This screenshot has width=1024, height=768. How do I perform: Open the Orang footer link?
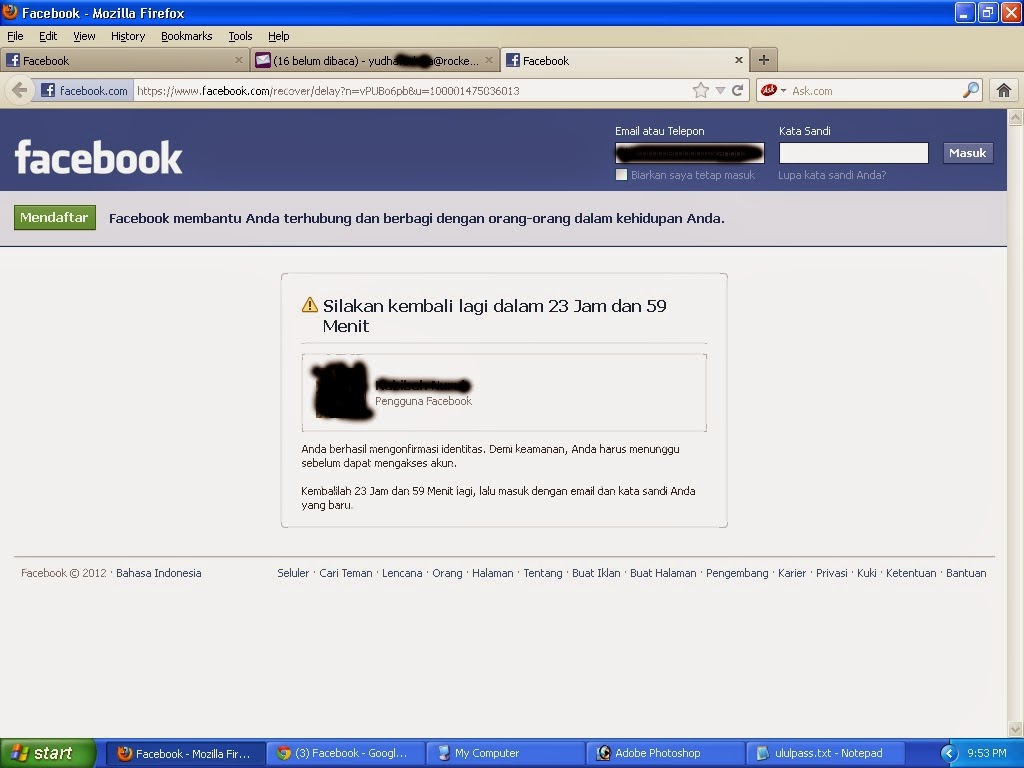point(447,573)
